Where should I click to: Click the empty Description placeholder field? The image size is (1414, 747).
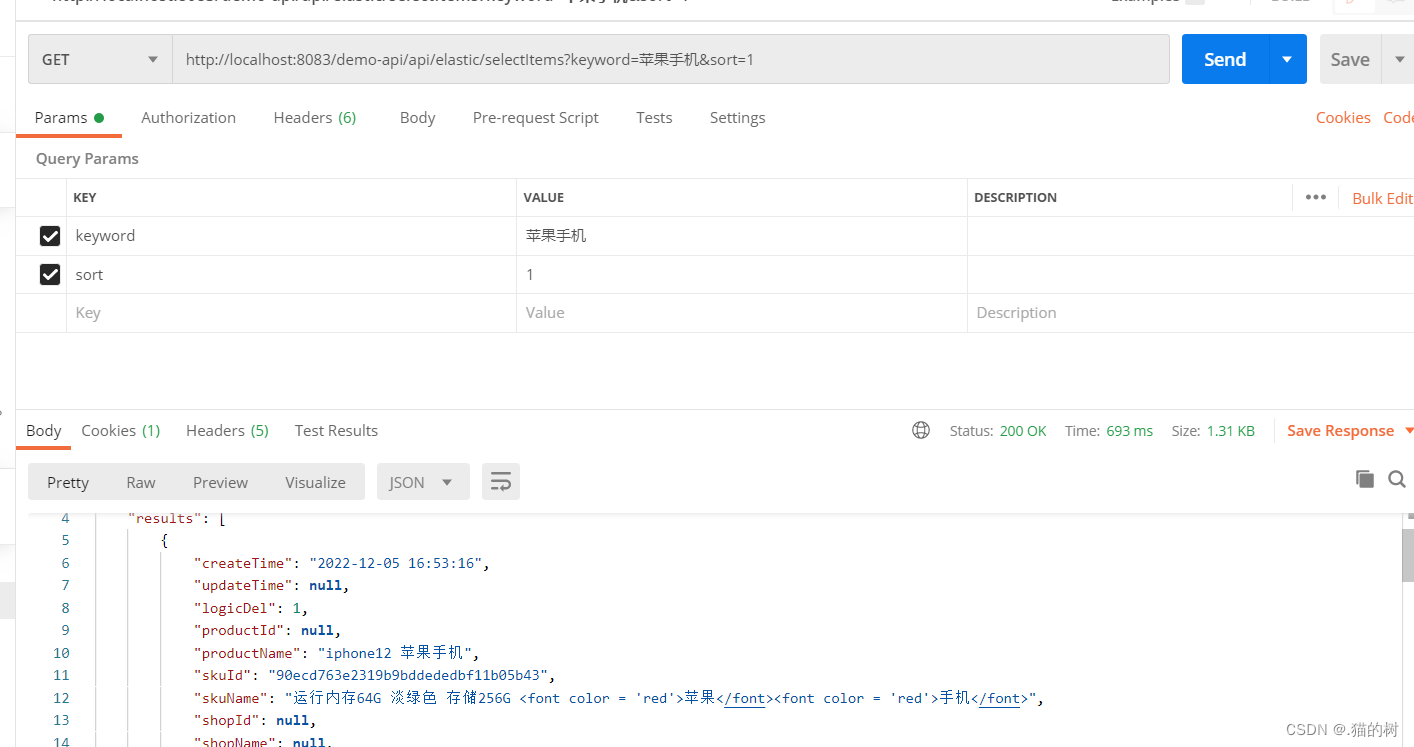coord(1190,313)
